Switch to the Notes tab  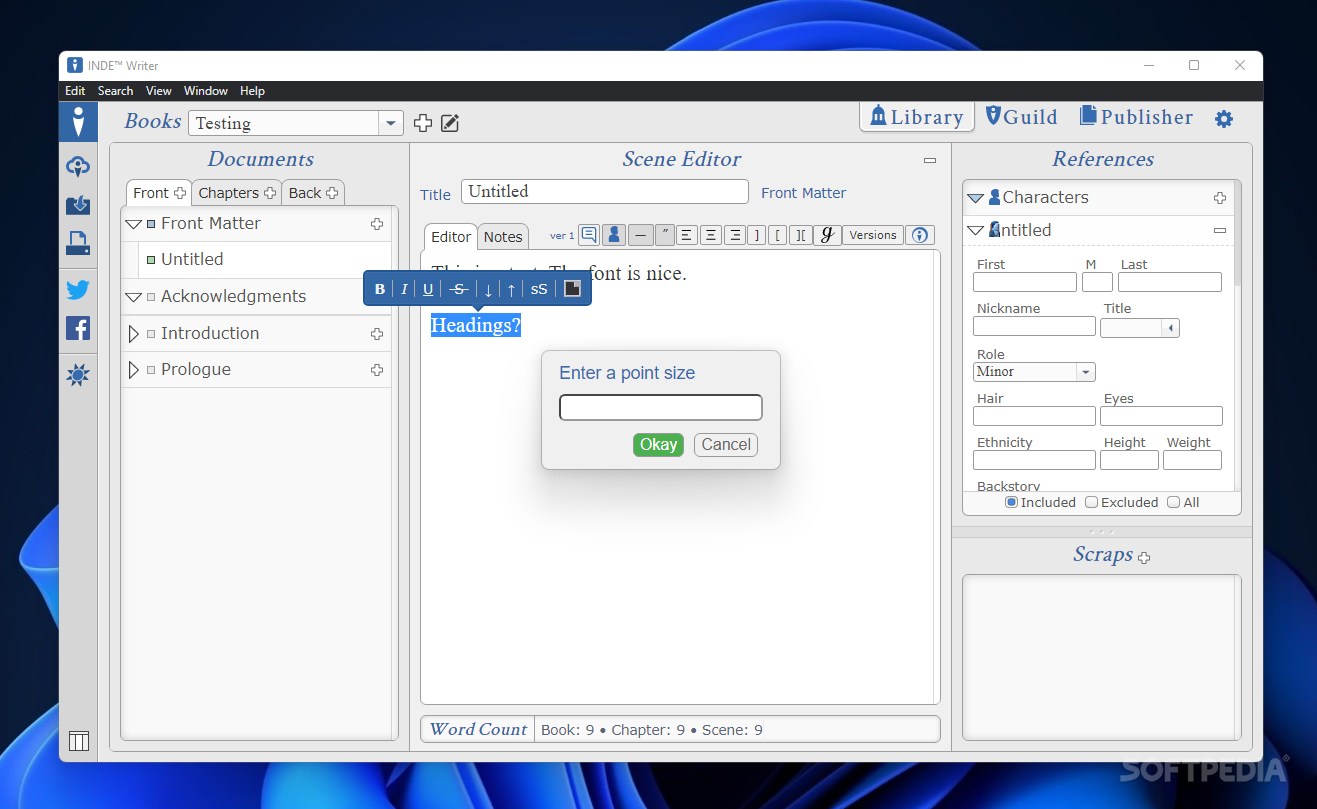click(503, 237)
